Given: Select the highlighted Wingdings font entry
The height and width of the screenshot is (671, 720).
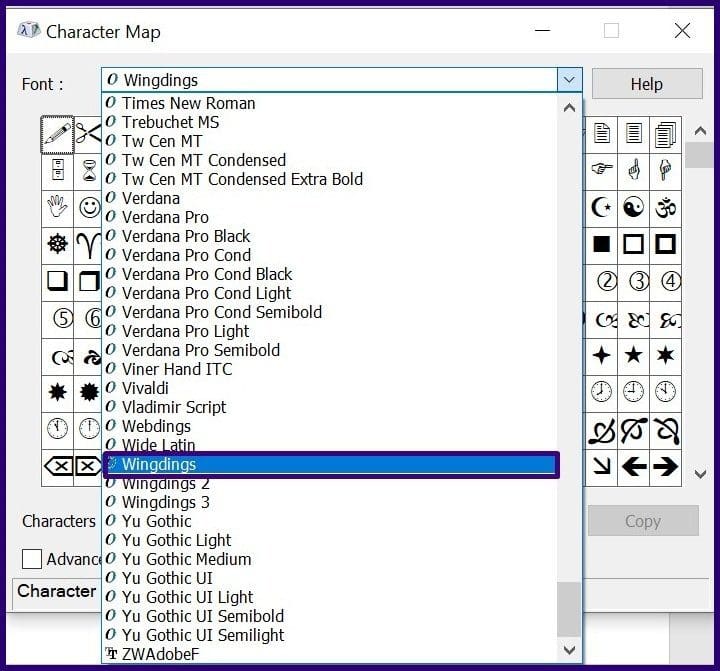Looking at the screenshot, I should click(x=330, y=464).
